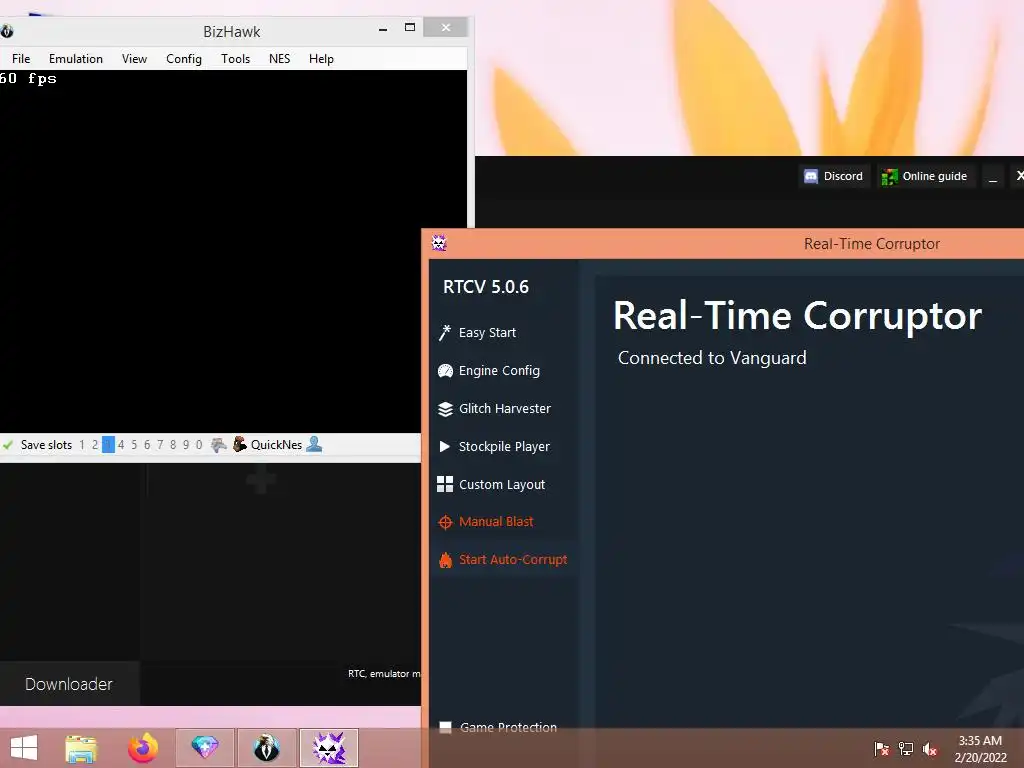This screenshot has width=1024, height=768.
Task: Open the Engine Config panel
Action: coord(489,370)
